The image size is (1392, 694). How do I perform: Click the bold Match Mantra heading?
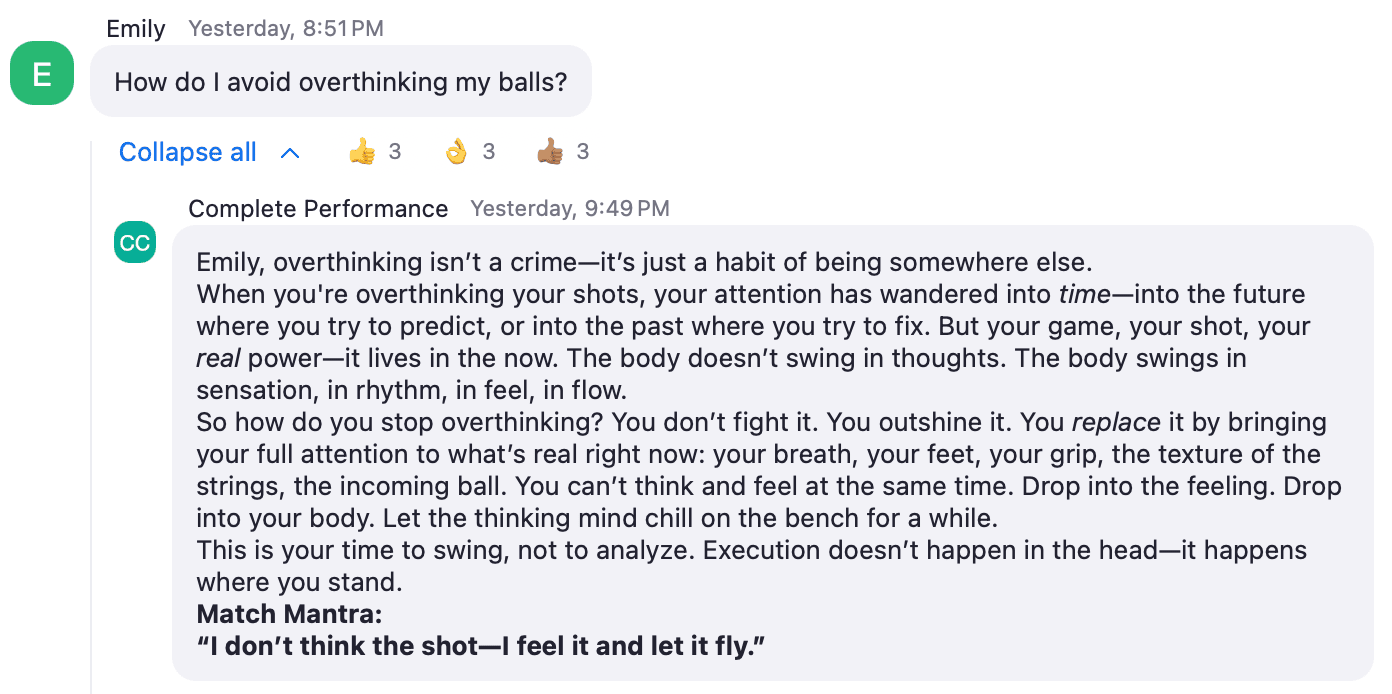[x=290, y=613]
